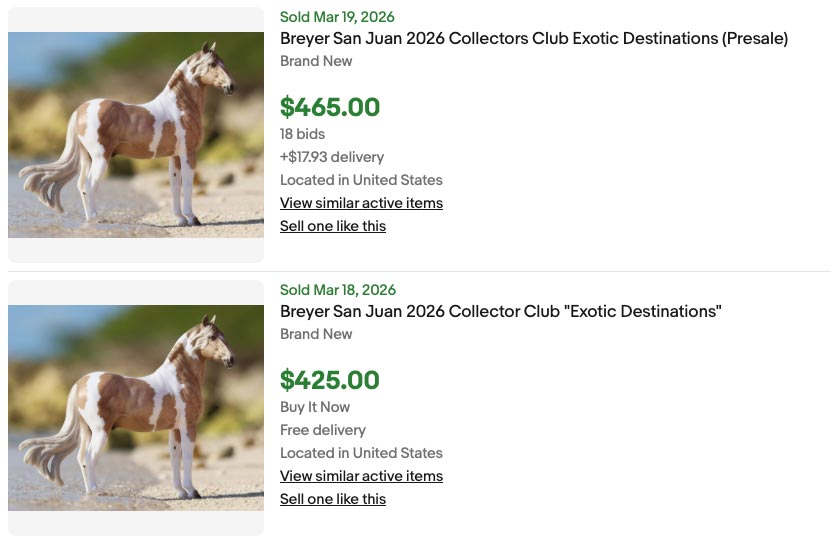Open the "Exotic Destinations (Presale)" listing title

click(534, 39)
